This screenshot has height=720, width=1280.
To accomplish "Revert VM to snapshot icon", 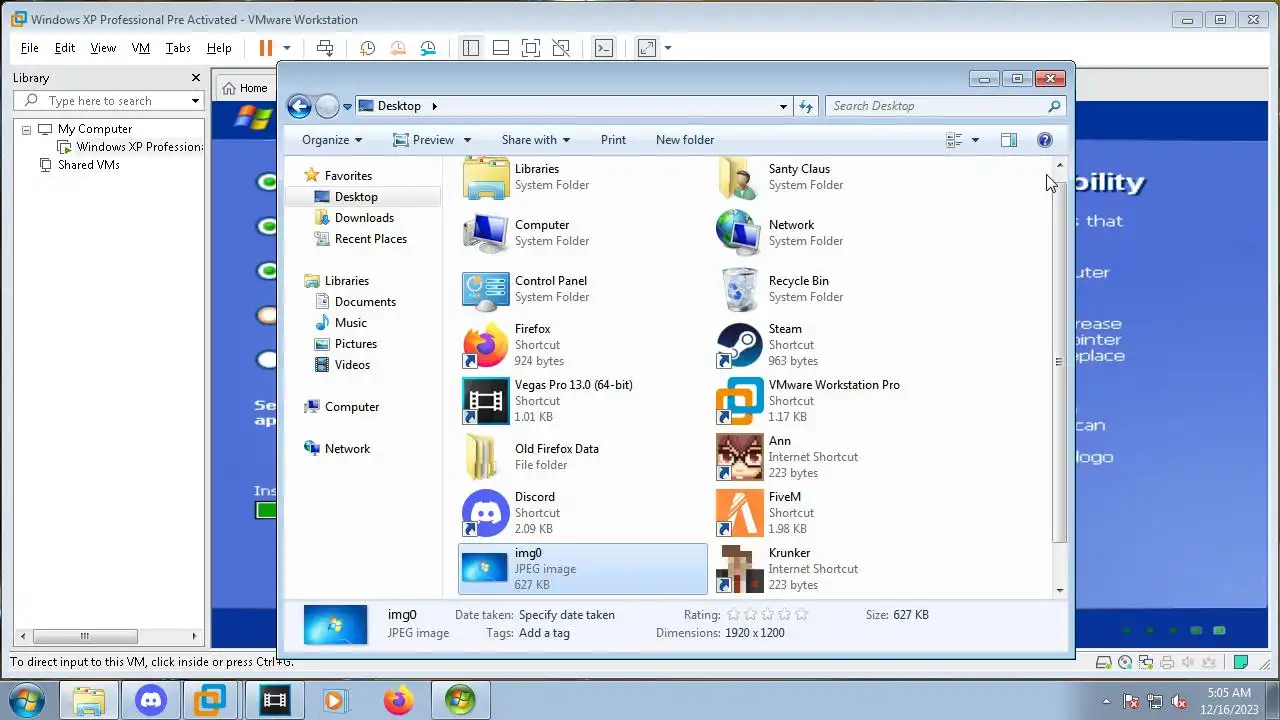I will pos(398,48).
